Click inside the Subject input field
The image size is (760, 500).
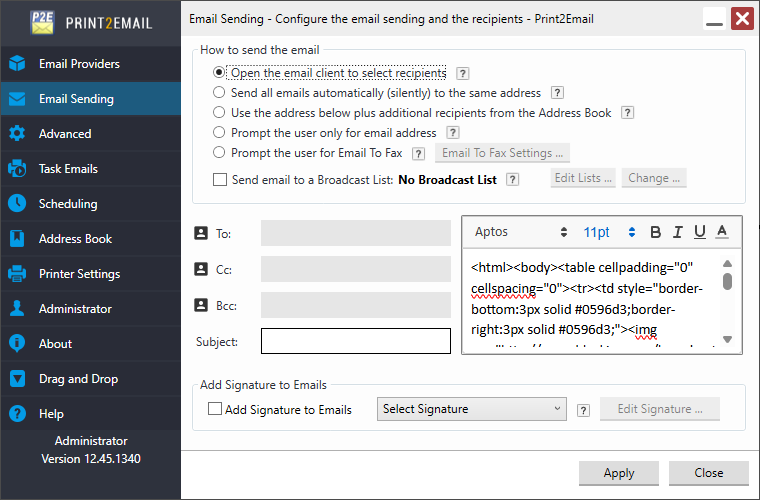tap(356, 341)
